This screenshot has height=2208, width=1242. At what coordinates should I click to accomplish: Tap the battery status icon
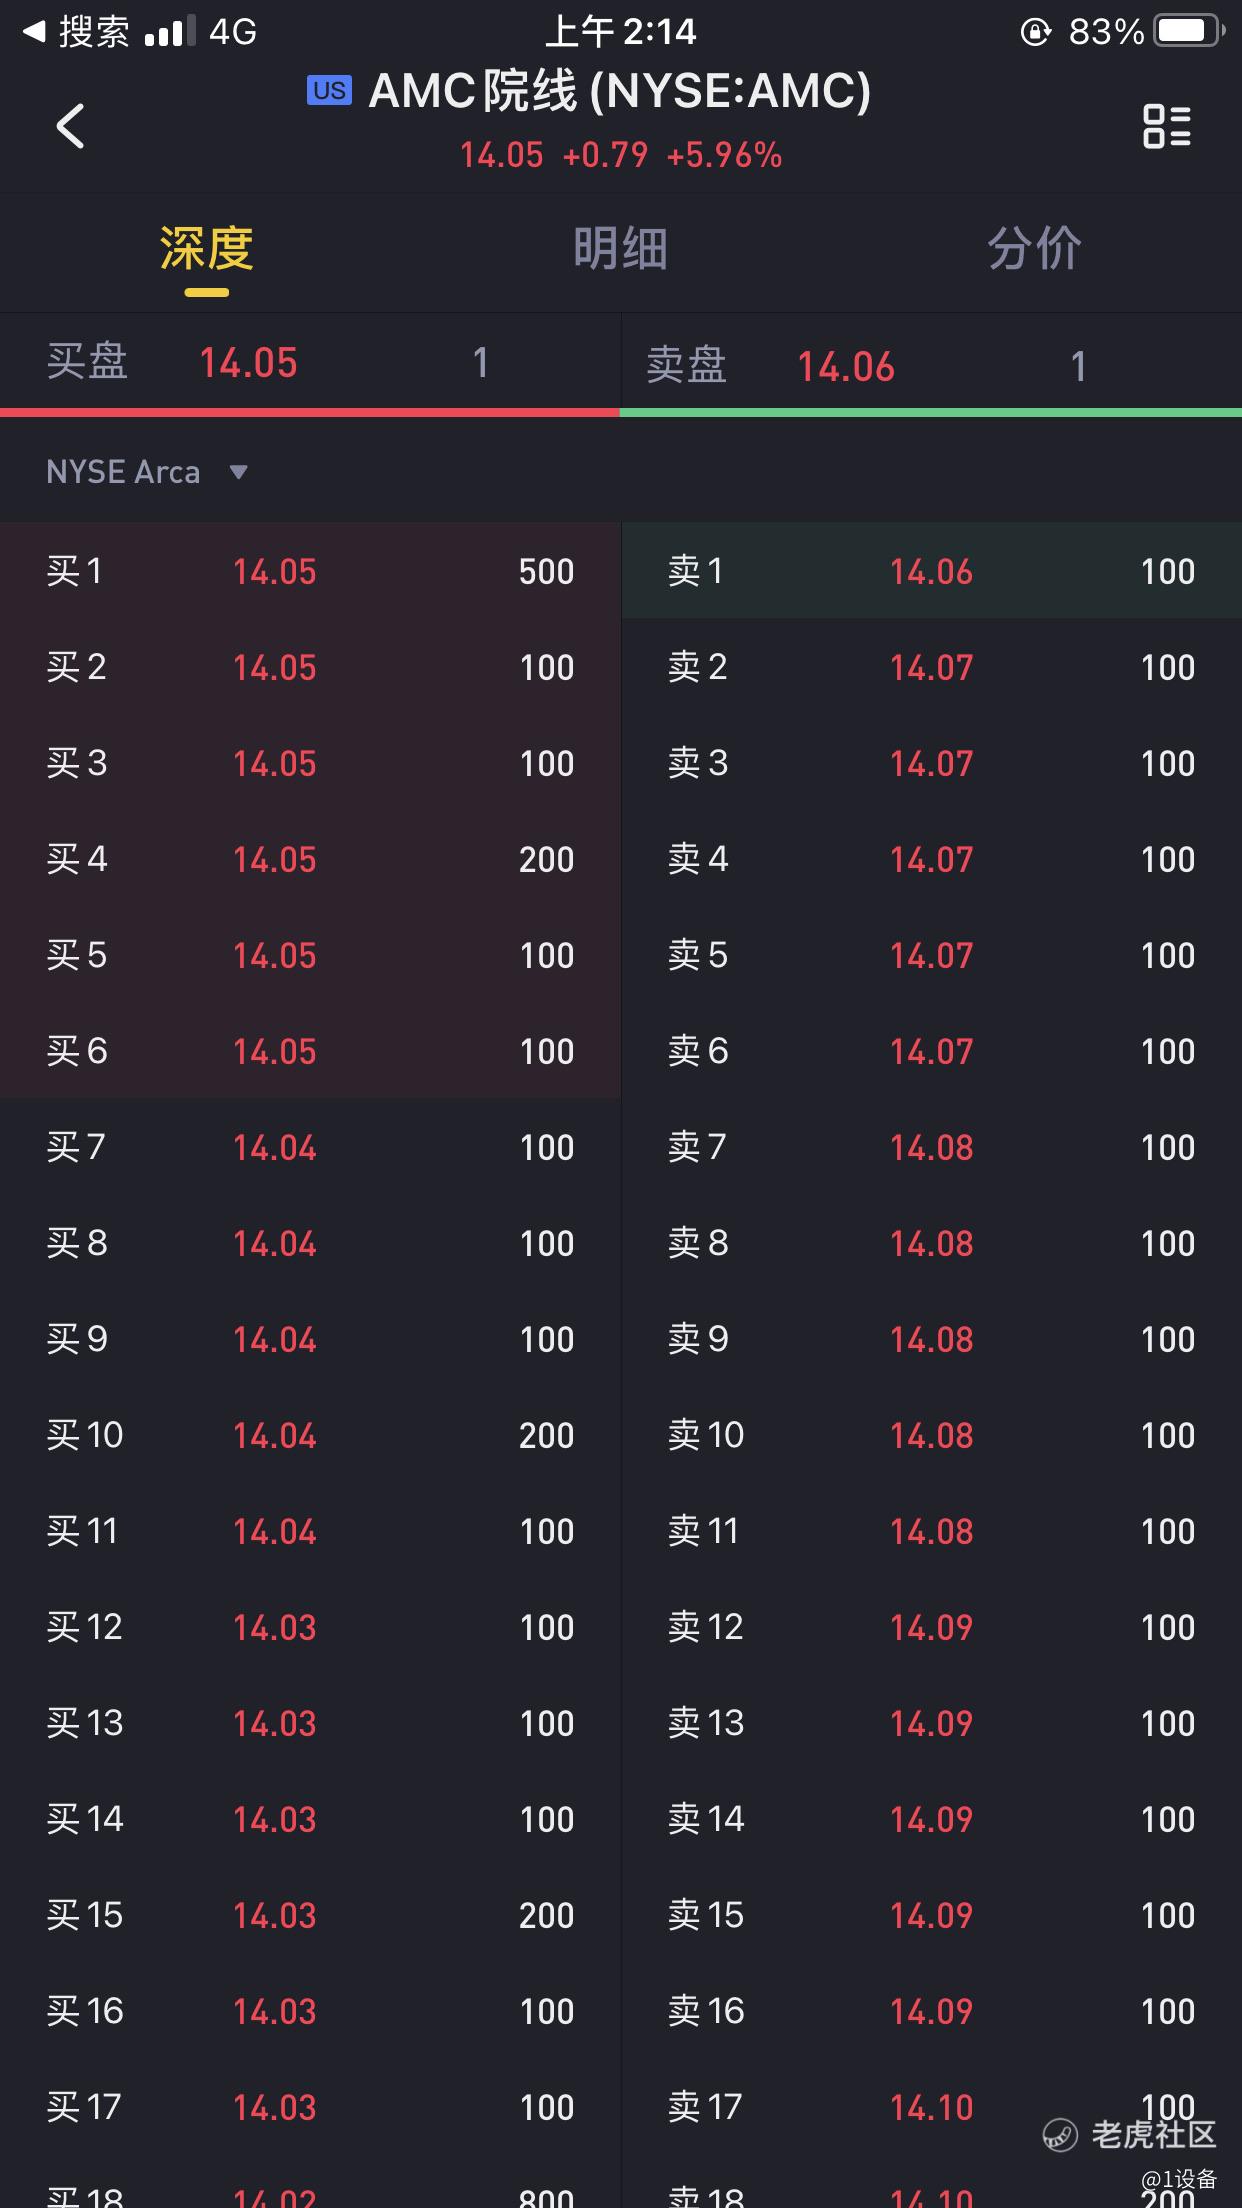point(1188,31)
